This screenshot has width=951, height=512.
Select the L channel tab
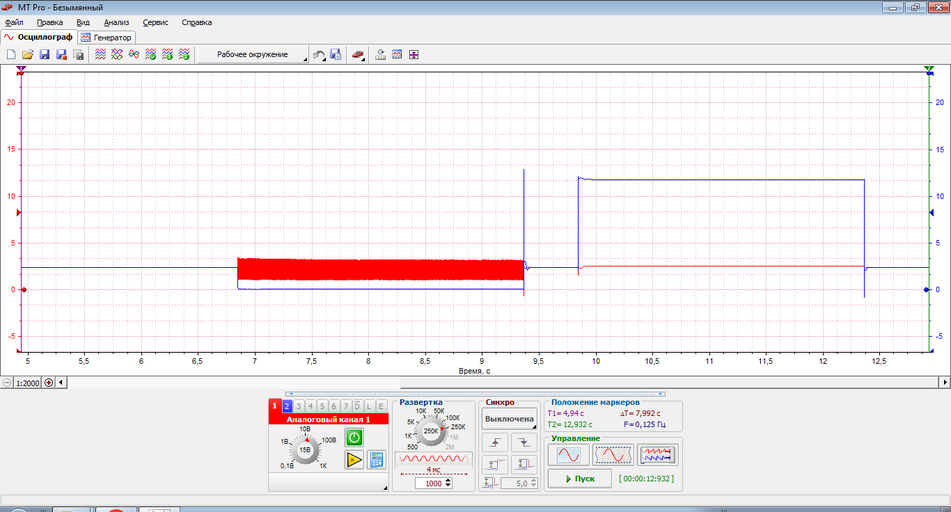click(369, 406)
